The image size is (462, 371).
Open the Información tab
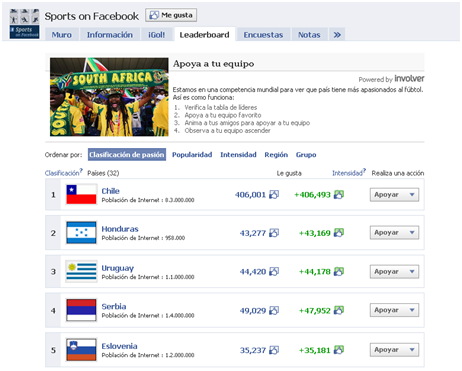110,35
